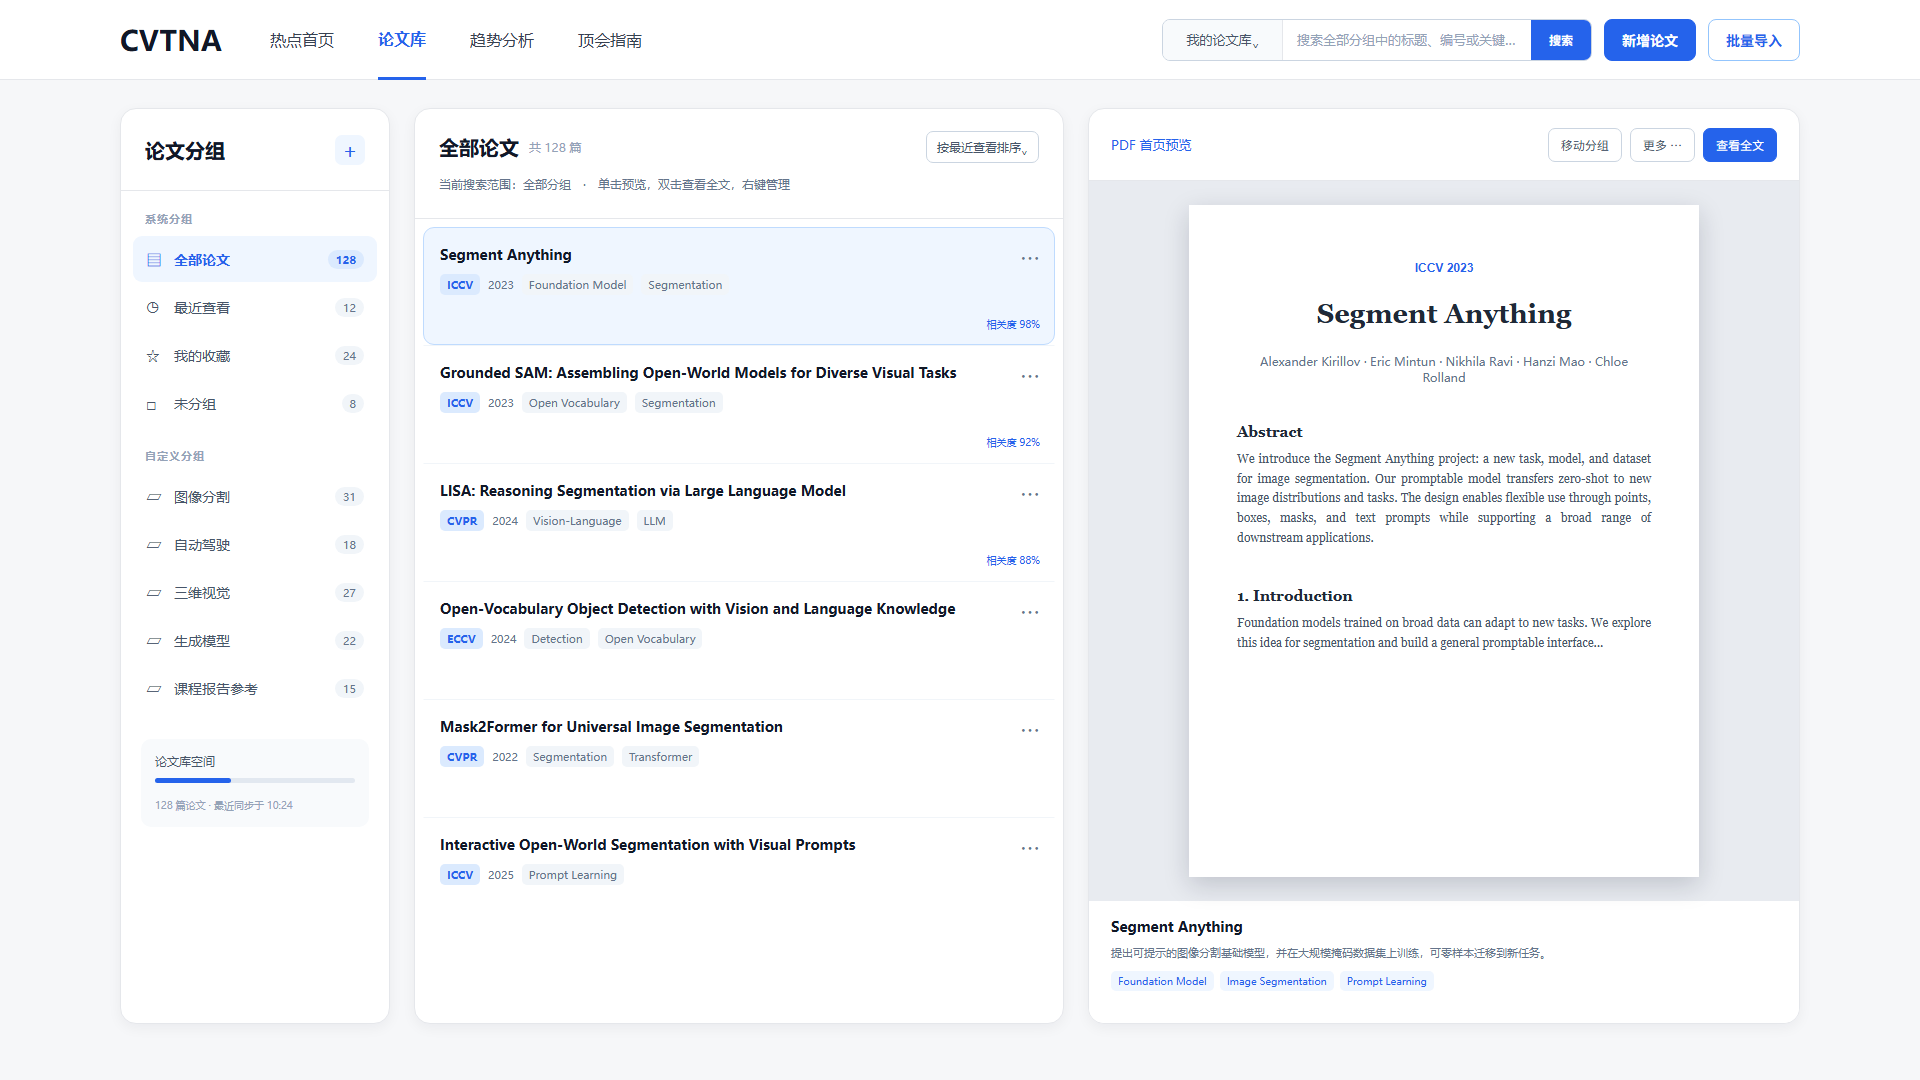The image size is (1920, 1080).
Task: Select the 最近查看 group row
Action: pos(255,308)
